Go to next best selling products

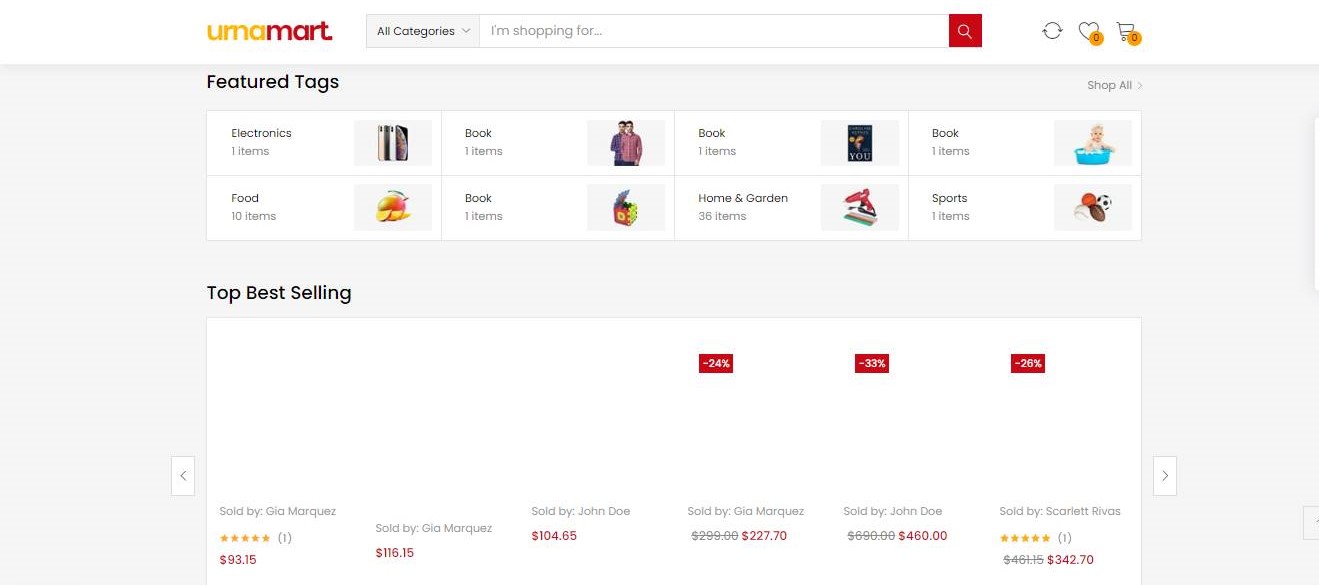click(x=1165, y=476)
